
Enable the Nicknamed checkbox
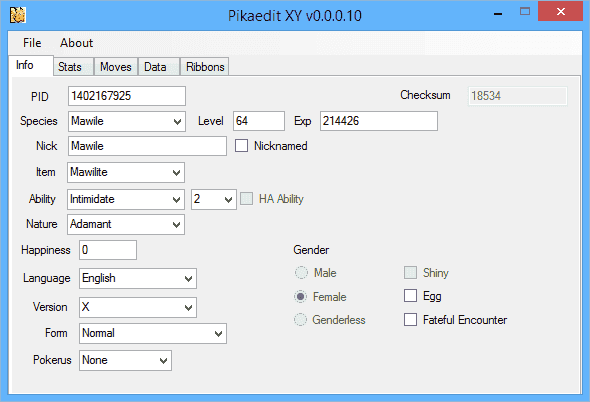242,146
